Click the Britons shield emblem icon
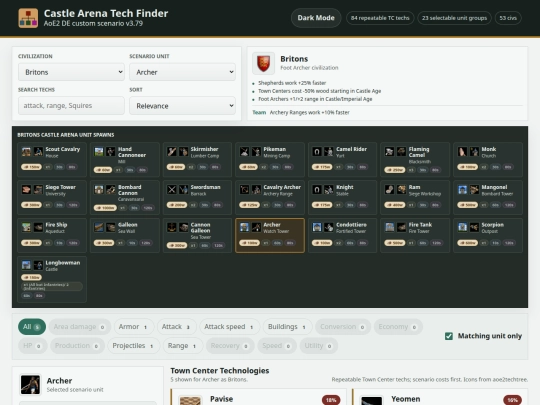The image size is (540, 405). click(x=263, y=63)
